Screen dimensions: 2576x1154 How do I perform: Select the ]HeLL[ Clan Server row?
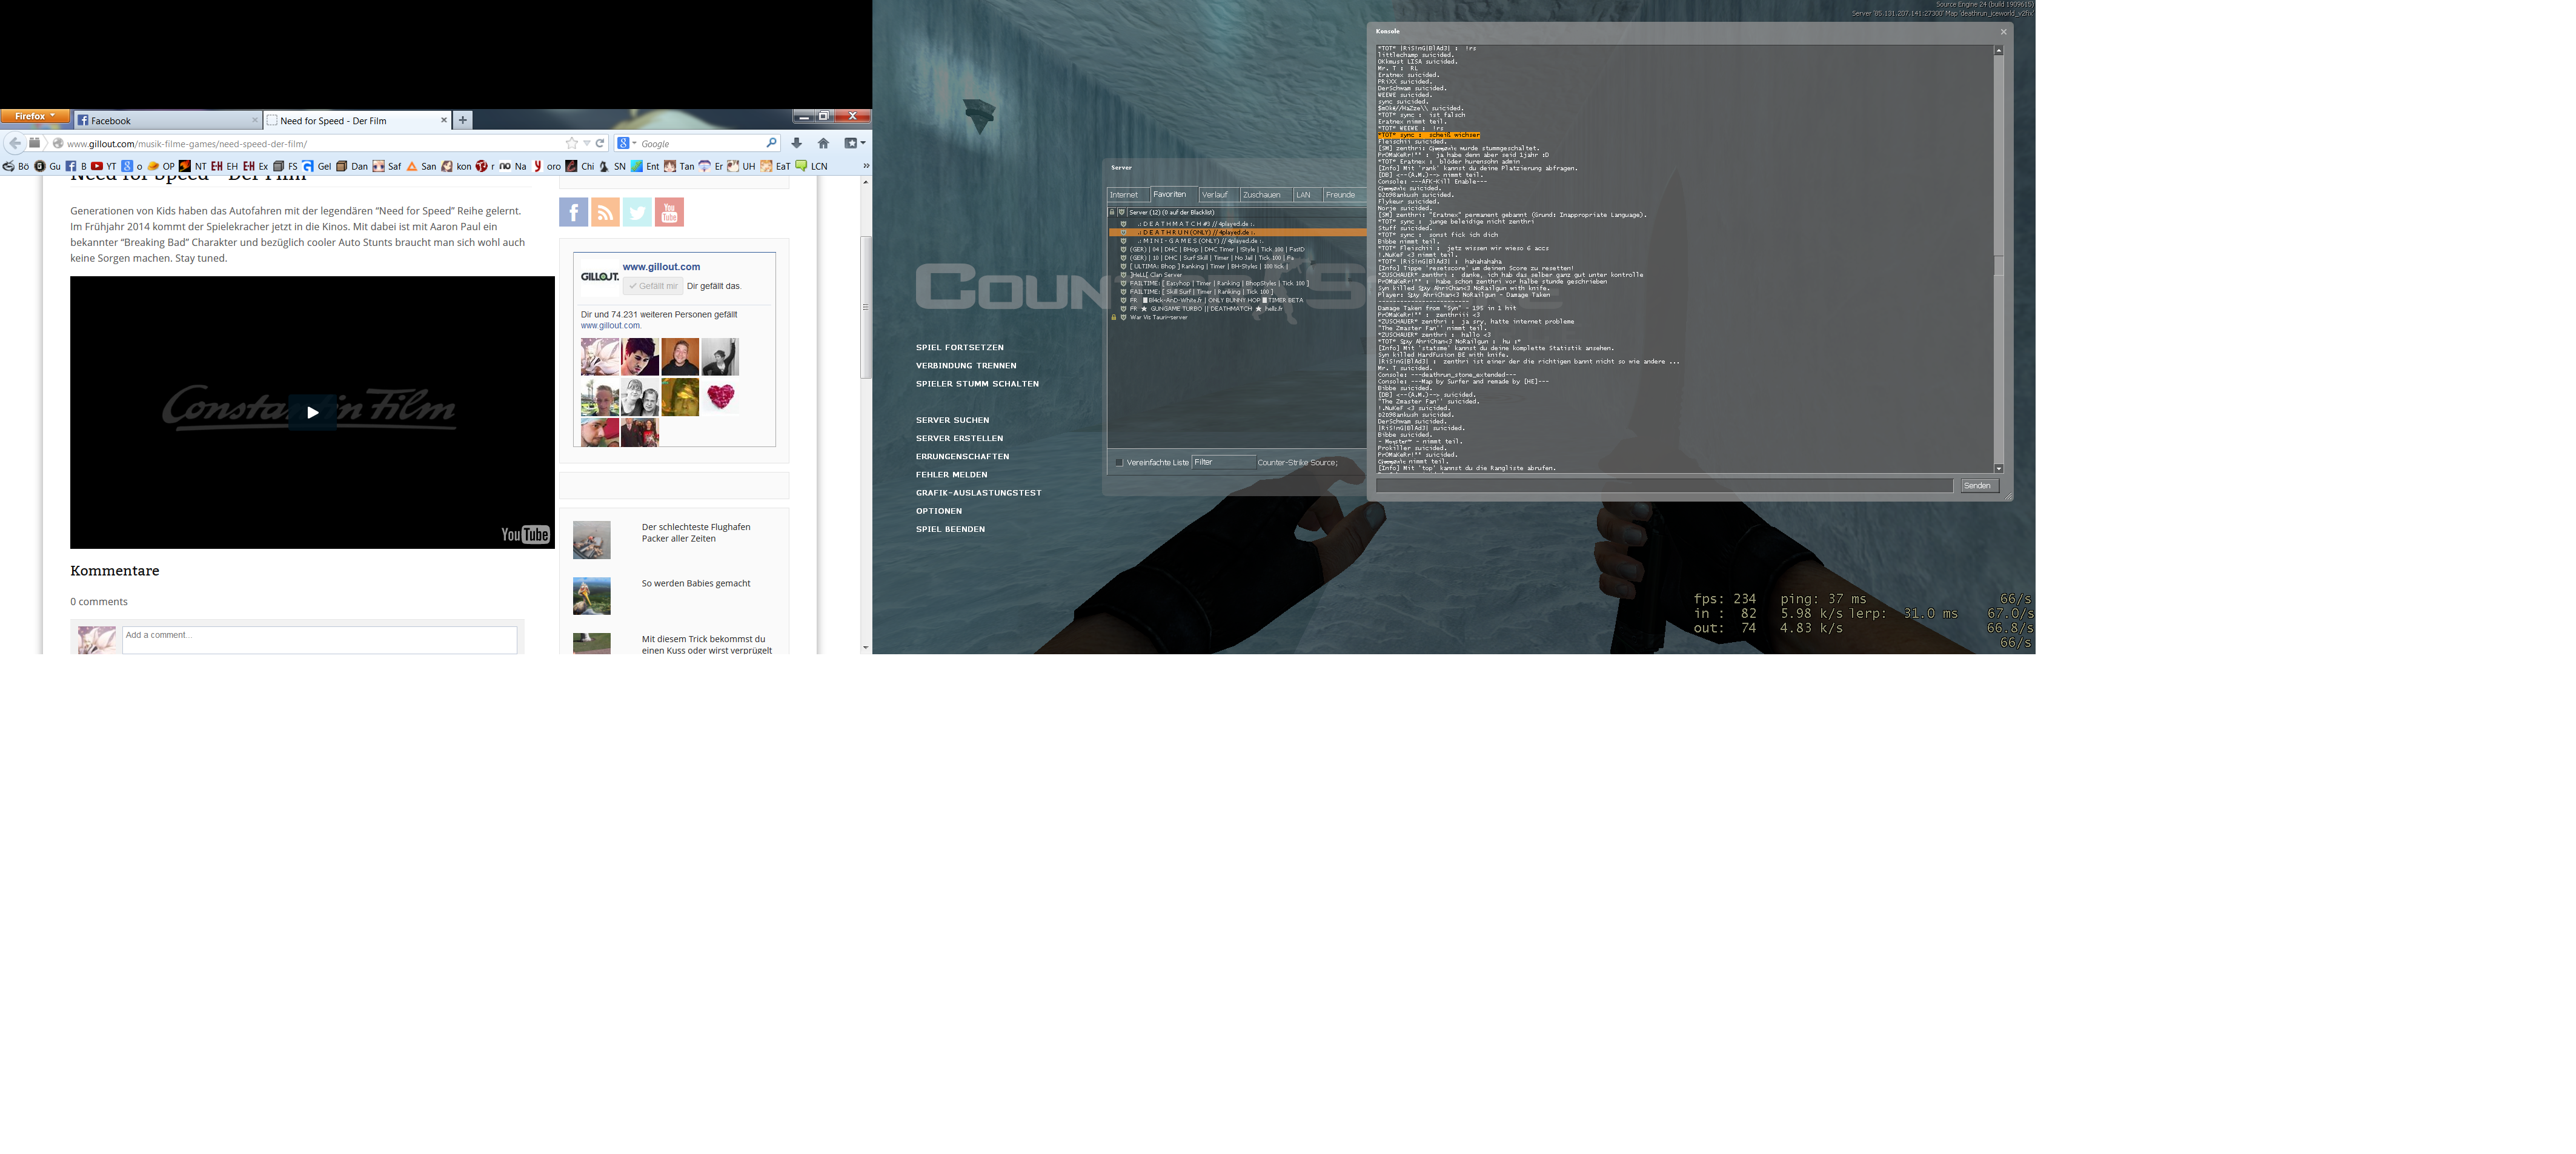point(1237,275)
